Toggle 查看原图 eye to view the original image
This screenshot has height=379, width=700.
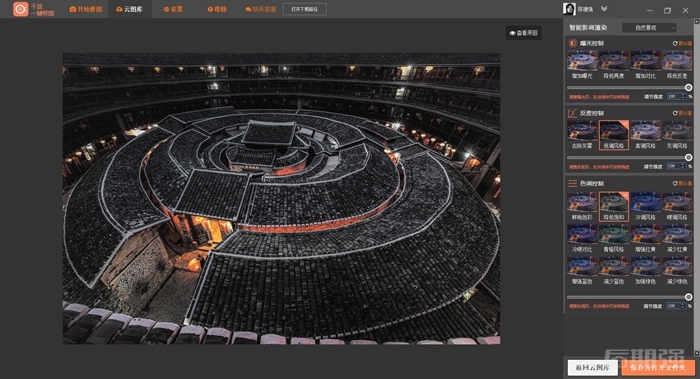pyautogui.click(x=523, y=33)
